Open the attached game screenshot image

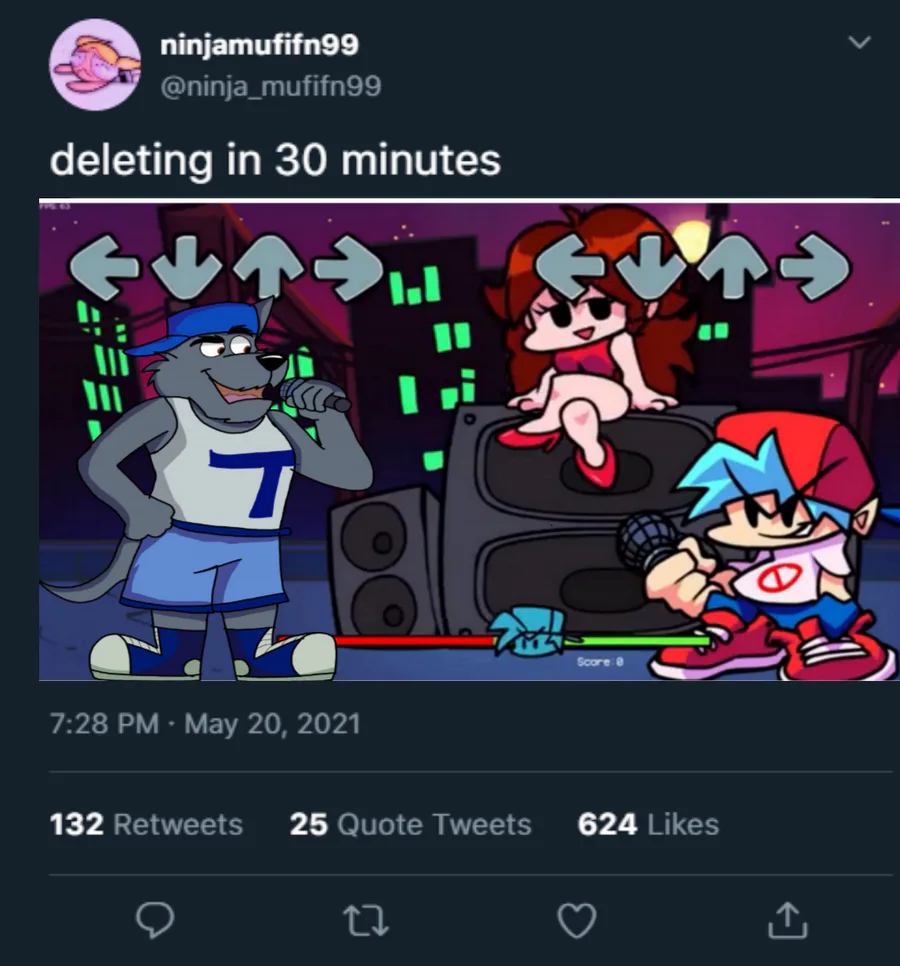tap(468, 440)
